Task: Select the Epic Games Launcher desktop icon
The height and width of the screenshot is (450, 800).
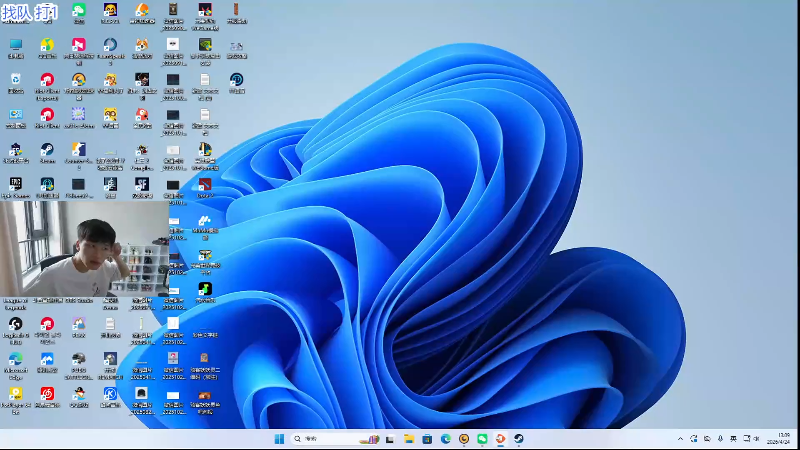Action: [15, 185]
